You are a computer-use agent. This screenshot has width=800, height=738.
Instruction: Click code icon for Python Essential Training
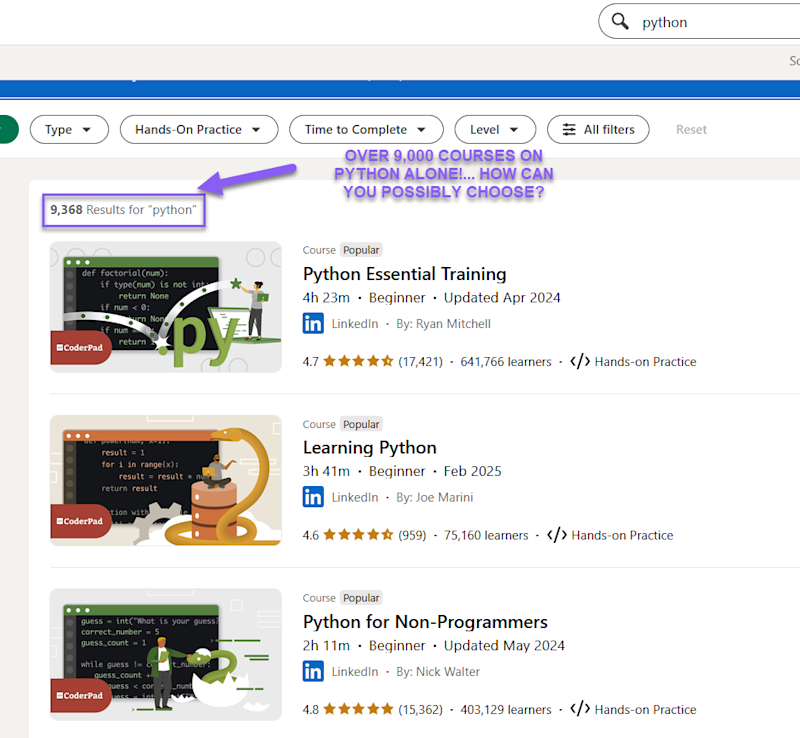(x=580, y=361)
